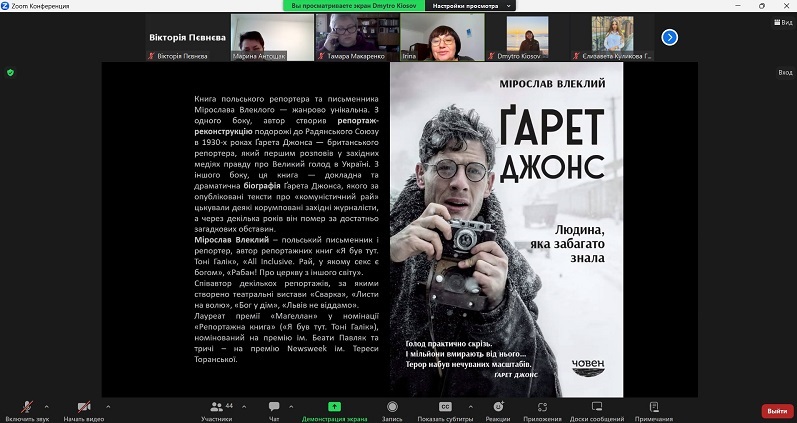Select Тамара Макаренко video thumbnail

click(357, 37)
